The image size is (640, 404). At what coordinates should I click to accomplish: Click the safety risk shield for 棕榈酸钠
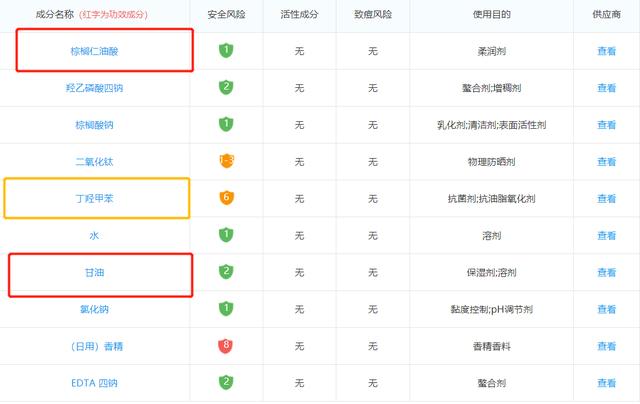[226, 124]
